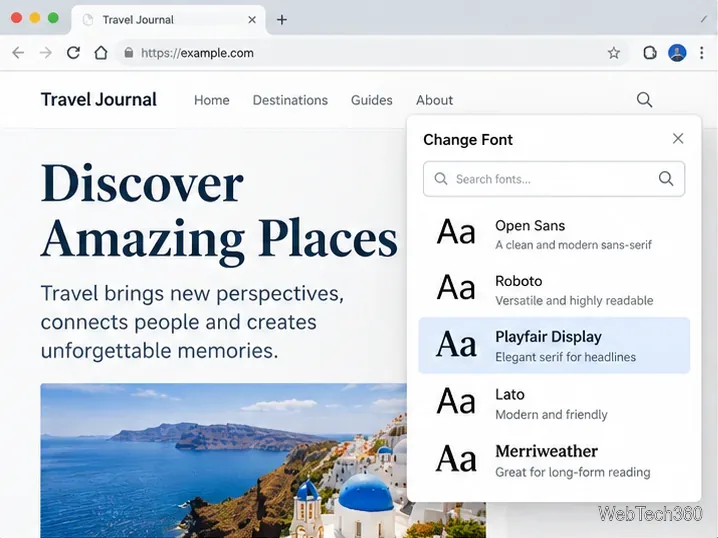Image resolution: width=718 pixels, height=538 pixels.
Task: Click the 'Travel brings new perspectives' paragraph
Action: point(192,322)
